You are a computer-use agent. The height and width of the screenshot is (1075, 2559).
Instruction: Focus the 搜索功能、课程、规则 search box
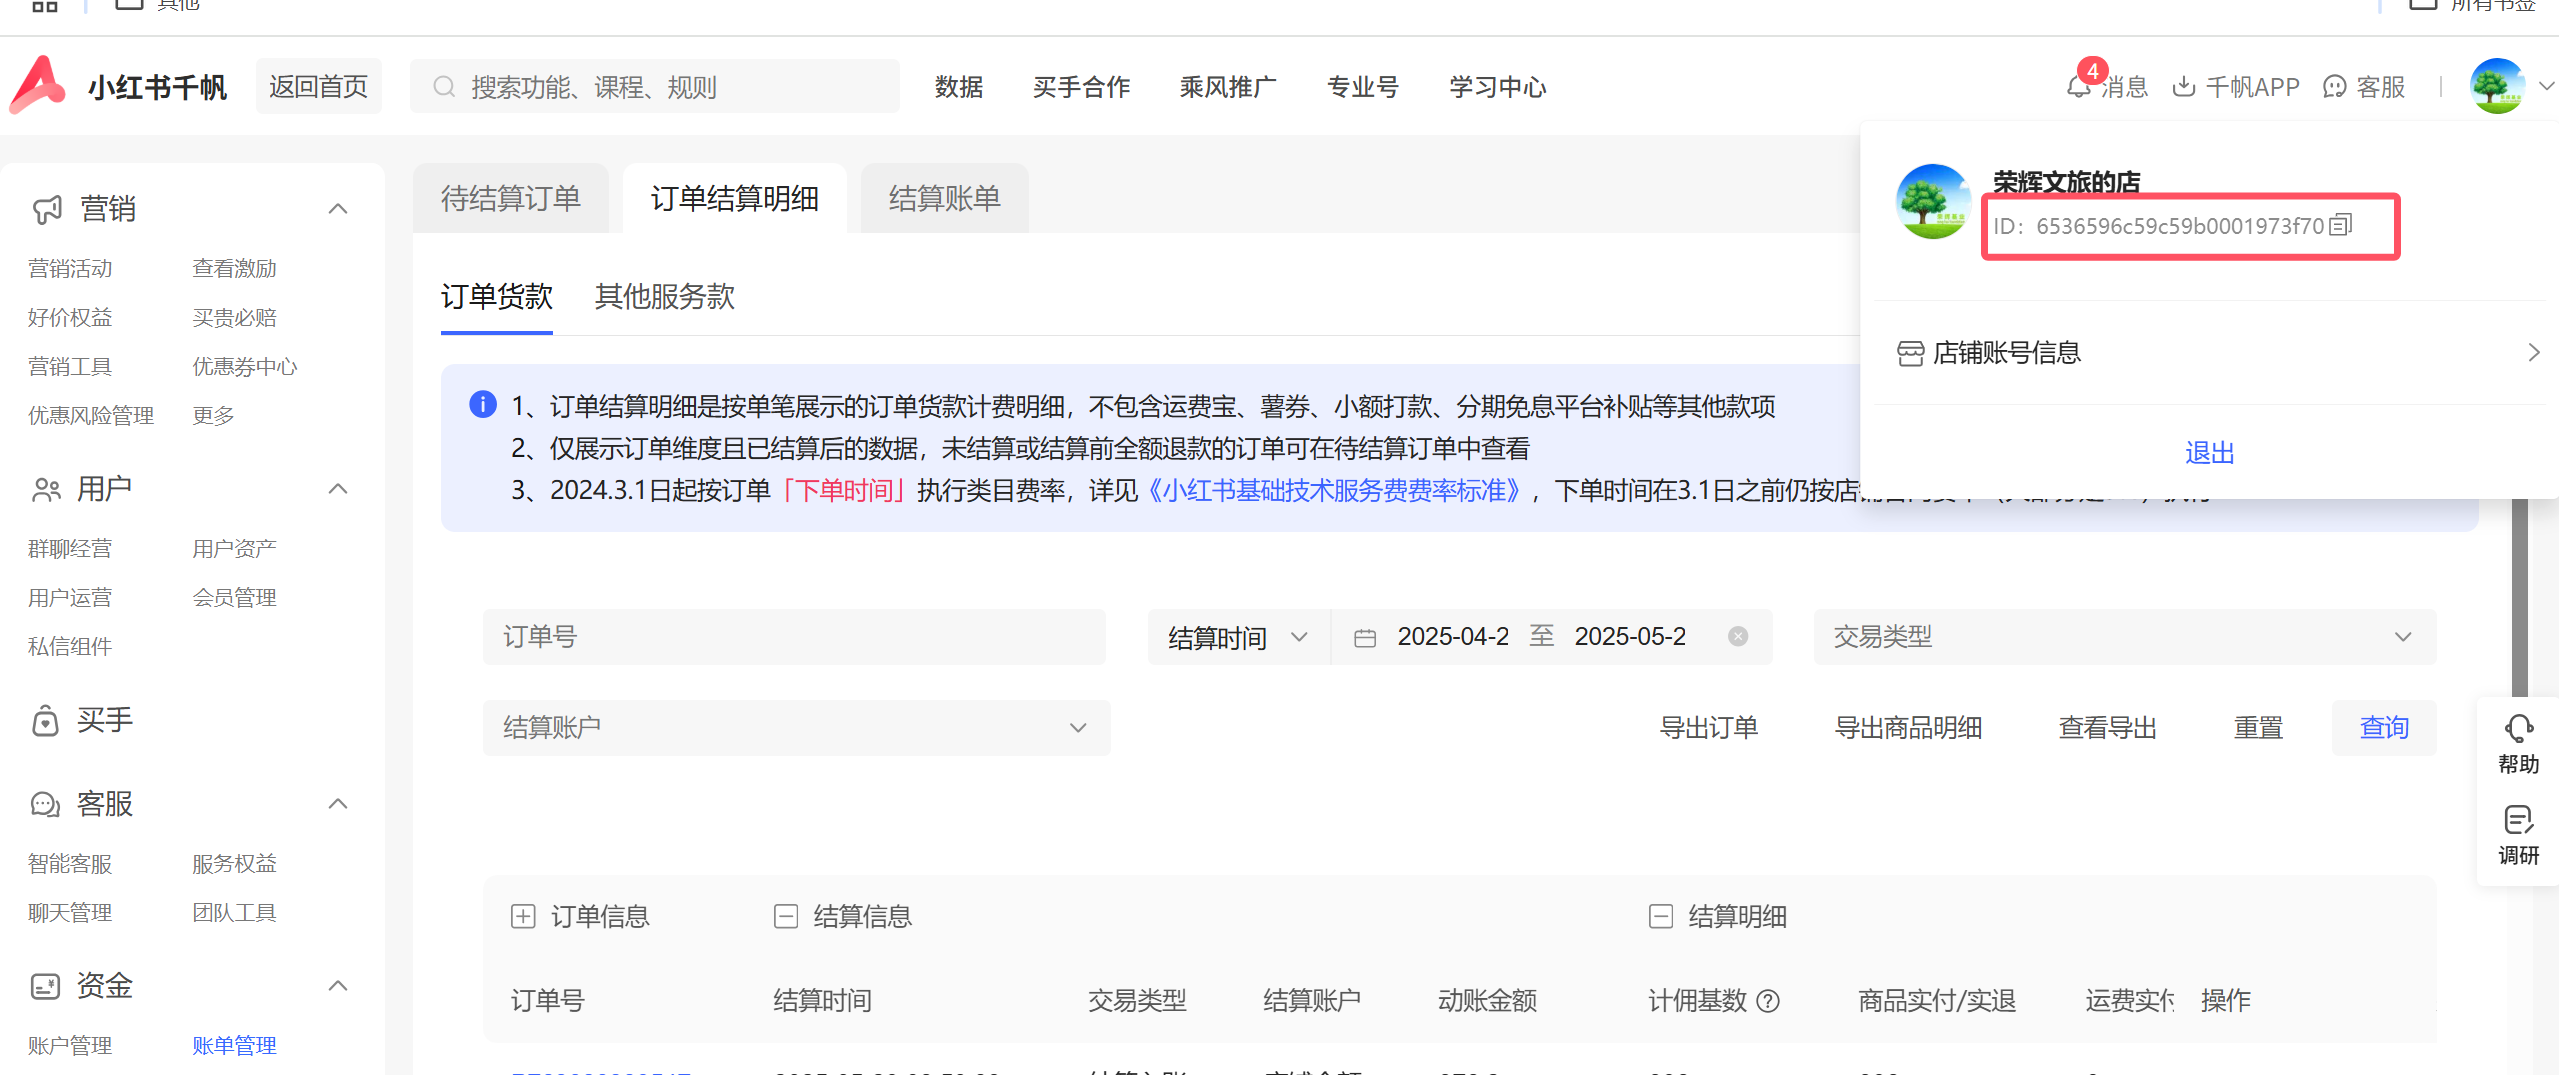(655, 86)
